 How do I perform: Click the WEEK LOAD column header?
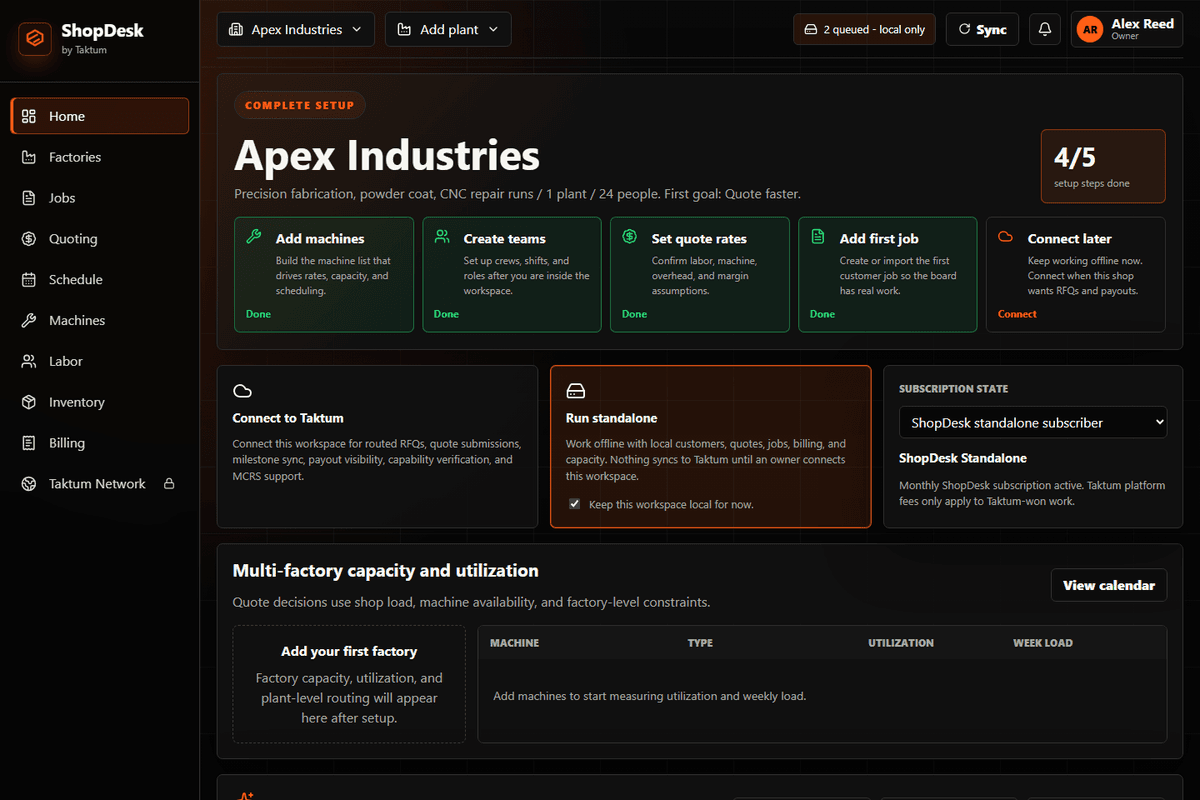pyautogui.click(x=1043, y=643)
